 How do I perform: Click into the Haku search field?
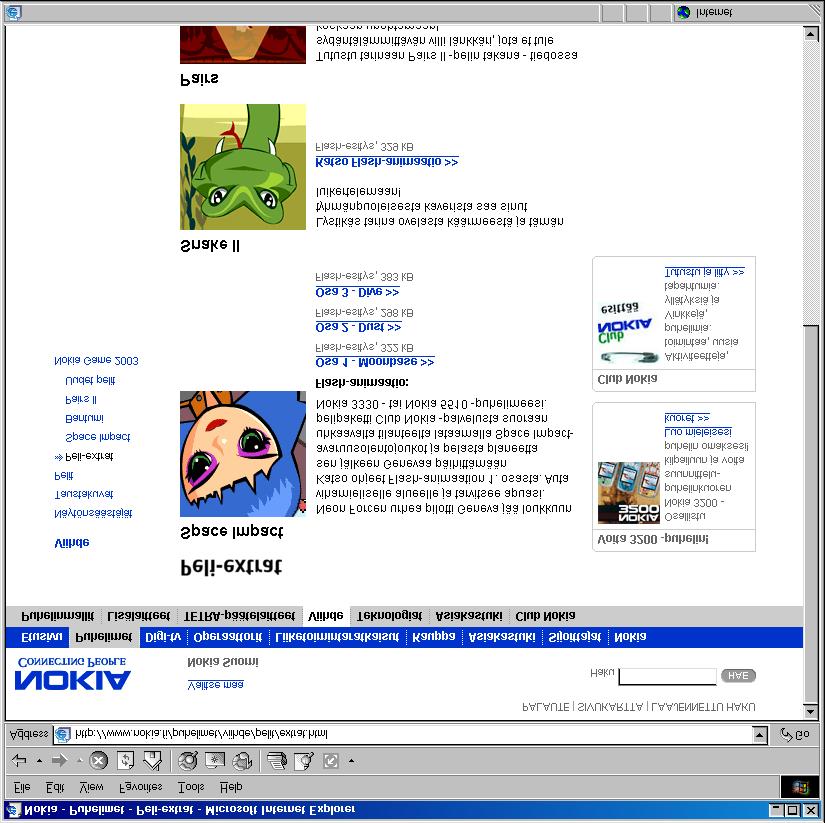tap(667, 676)
